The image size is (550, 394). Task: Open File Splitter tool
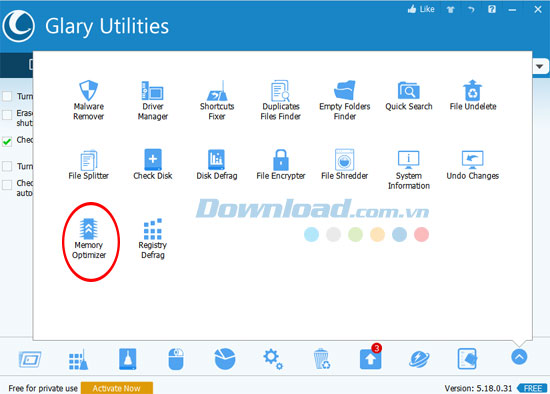tap(88, 165)
